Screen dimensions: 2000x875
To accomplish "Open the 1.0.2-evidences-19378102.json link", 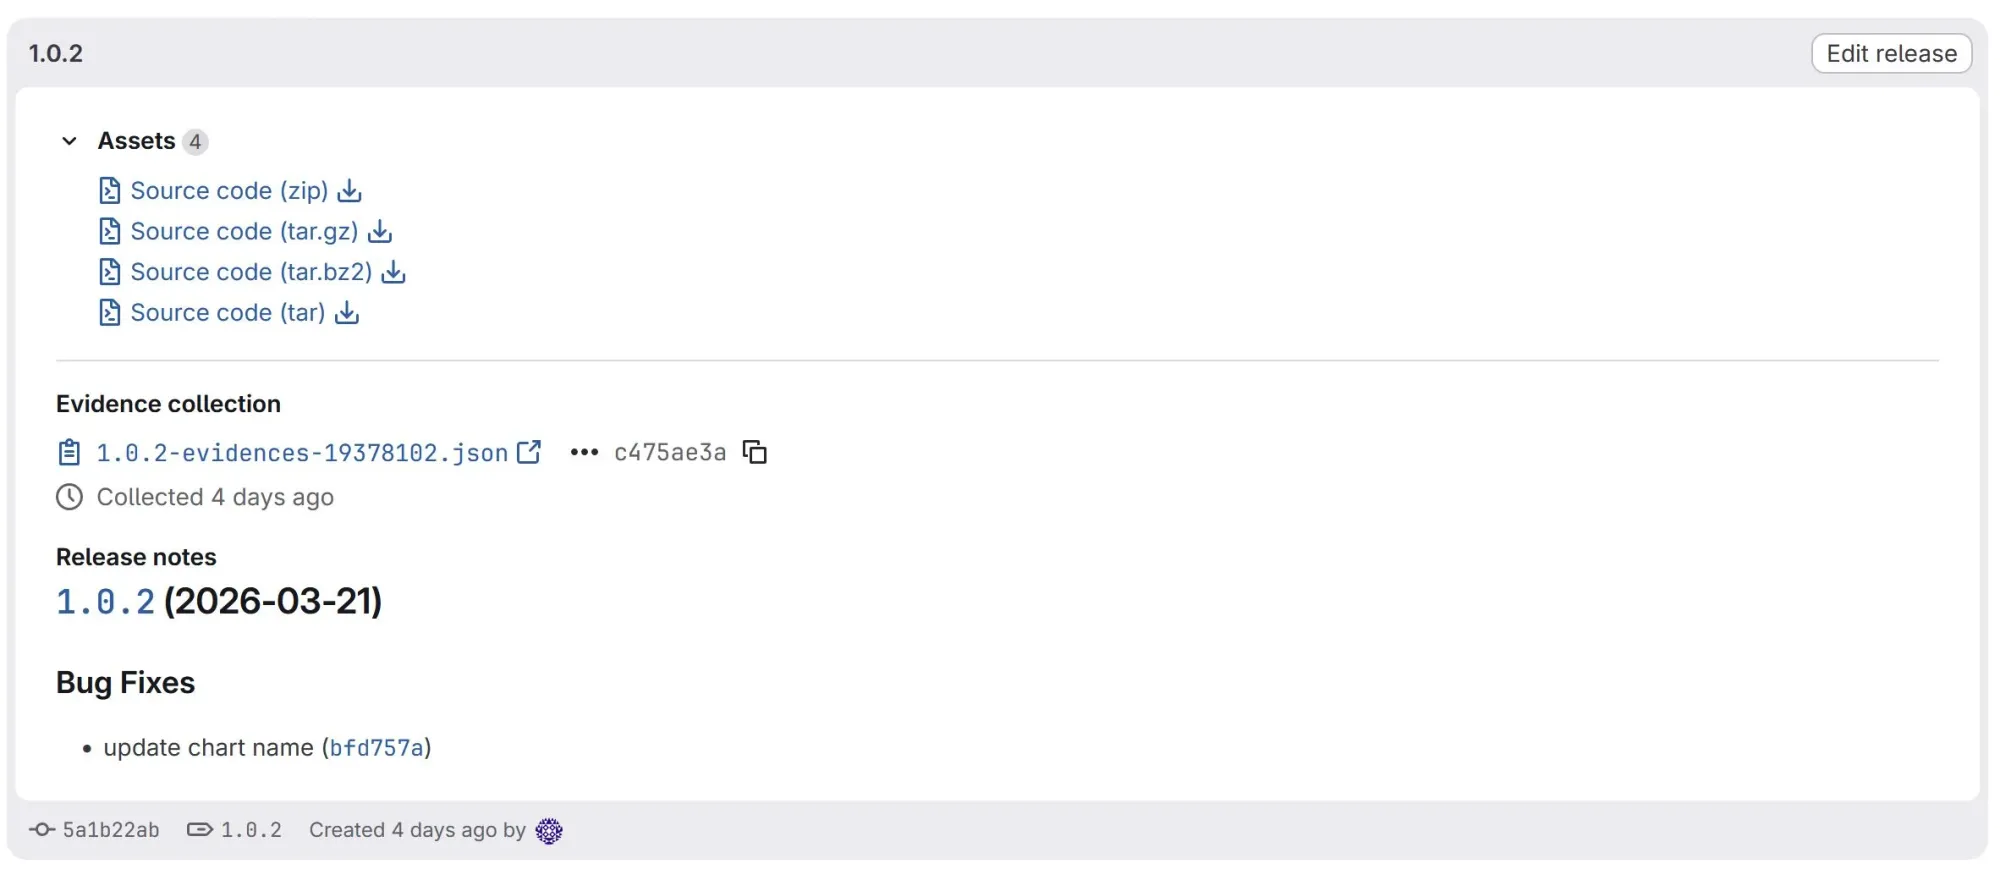I will coord(300,452).
